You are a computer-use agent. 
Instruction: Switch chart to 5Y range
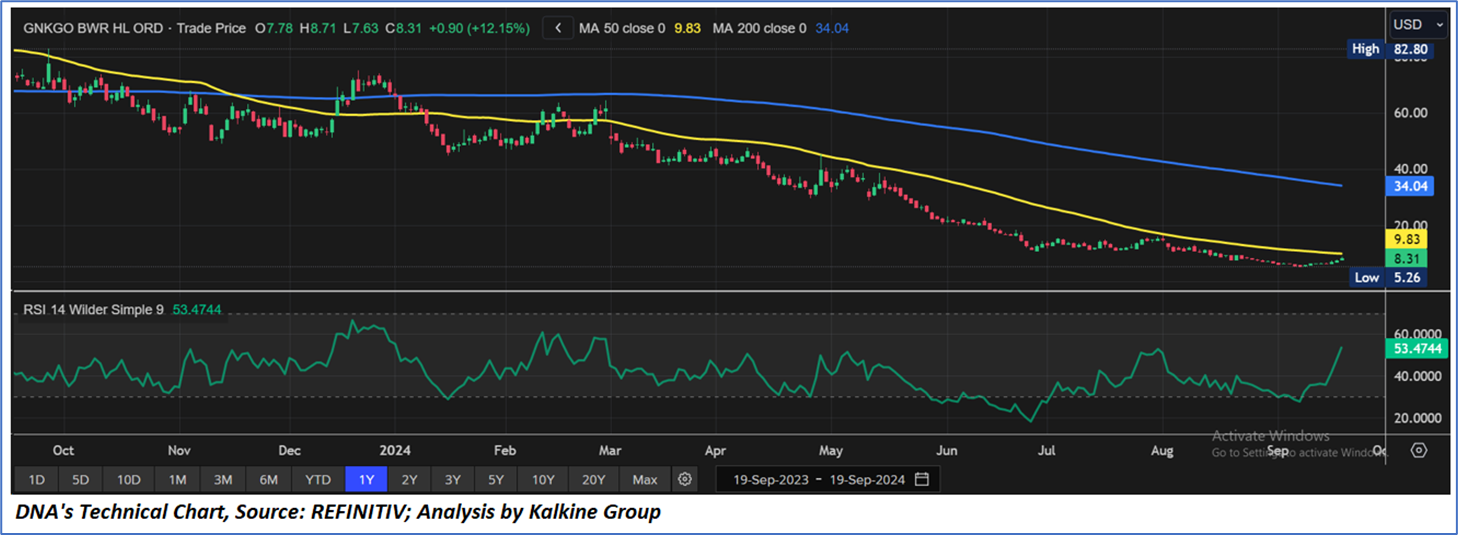[x=496, y=479]
